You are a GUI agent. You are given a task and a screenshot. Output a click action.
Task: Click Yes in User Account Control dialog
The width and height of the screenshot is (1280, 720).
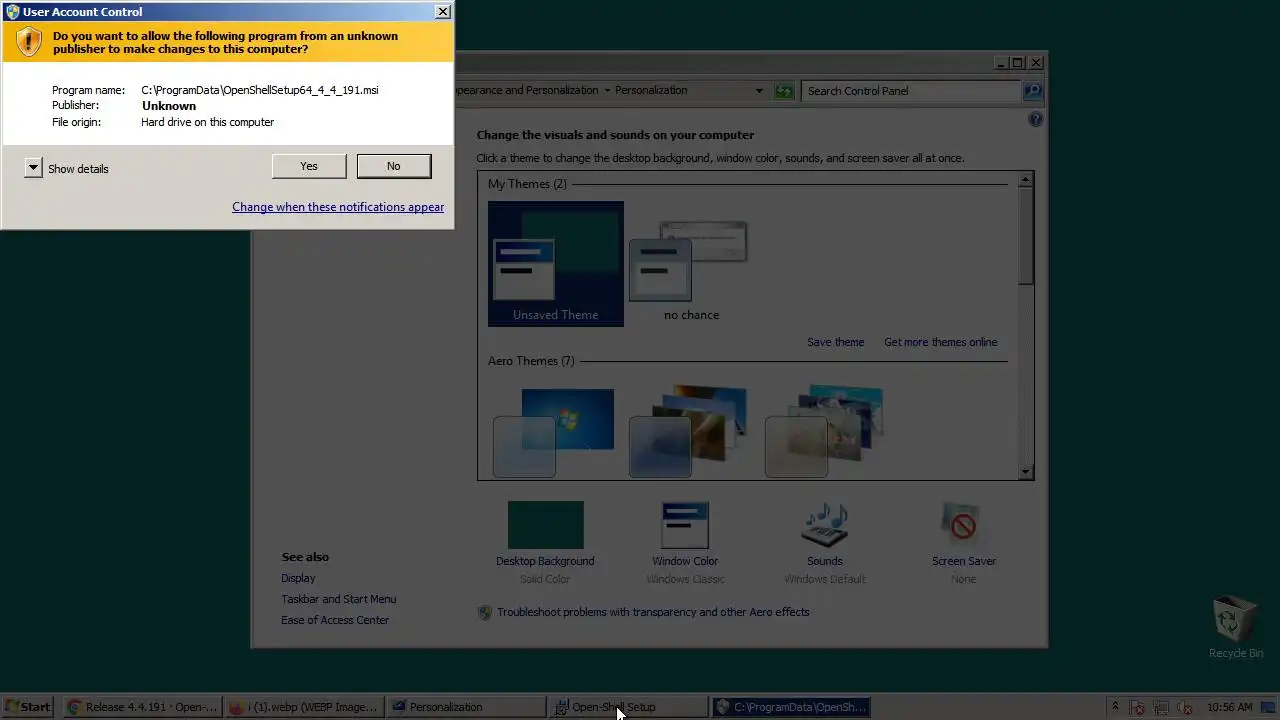(309, 166)
